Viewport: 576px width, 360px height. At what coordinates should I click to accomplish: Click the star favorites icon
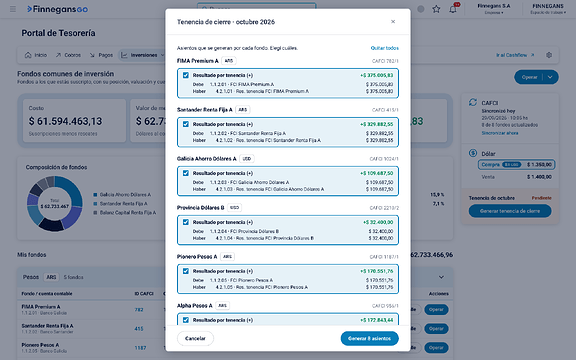436,9
